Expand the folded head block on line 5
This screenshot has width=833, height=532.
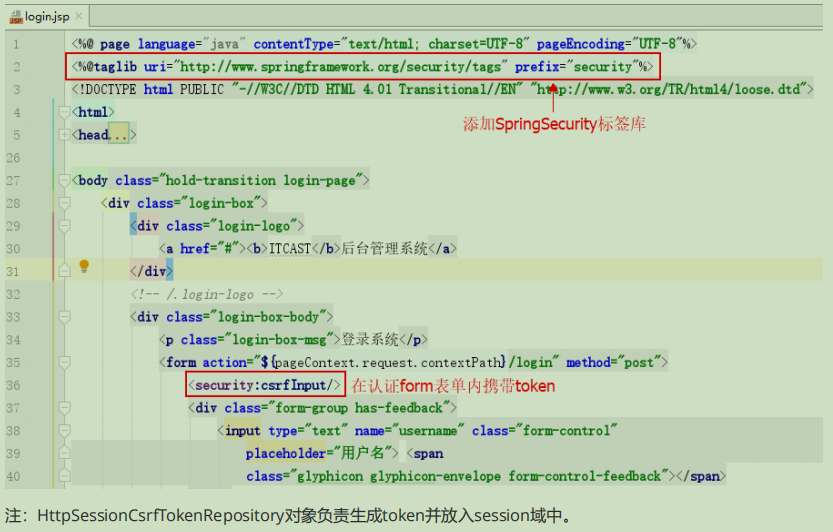[64, 135]
